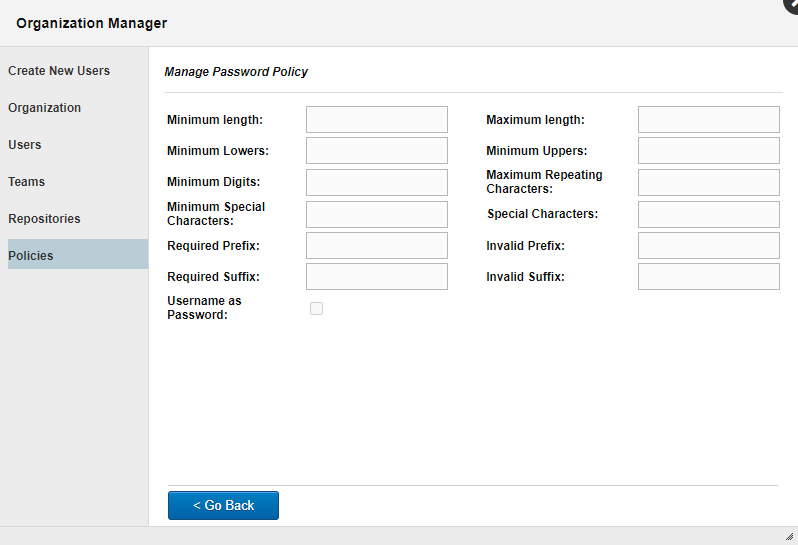This screenshot has height=545, width=798.
Task: Click the Organization Manager title
Action: pyautogui.click(x=92, y=23)
